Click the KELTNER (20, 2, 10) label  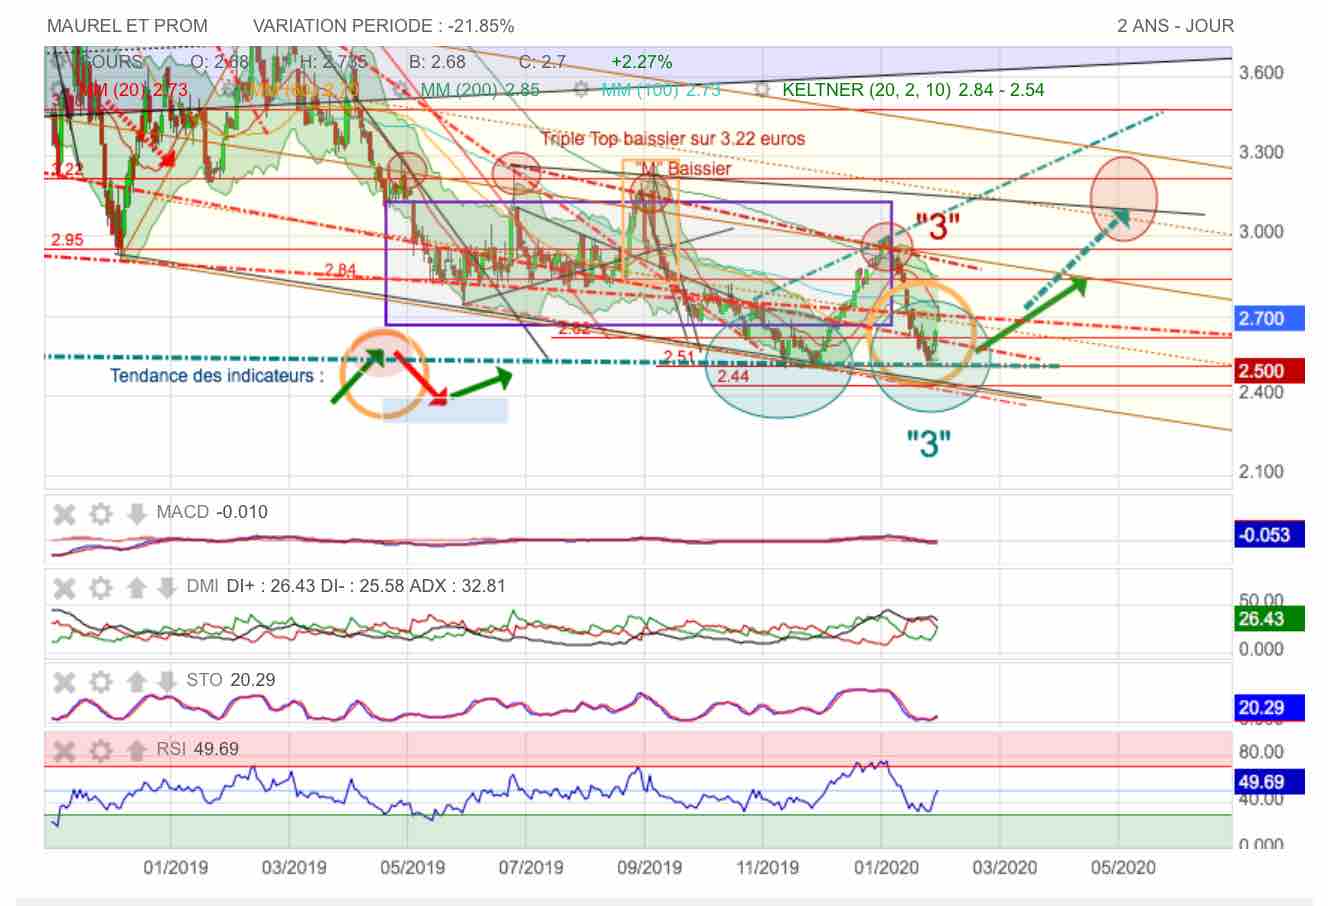click(913, 90)
